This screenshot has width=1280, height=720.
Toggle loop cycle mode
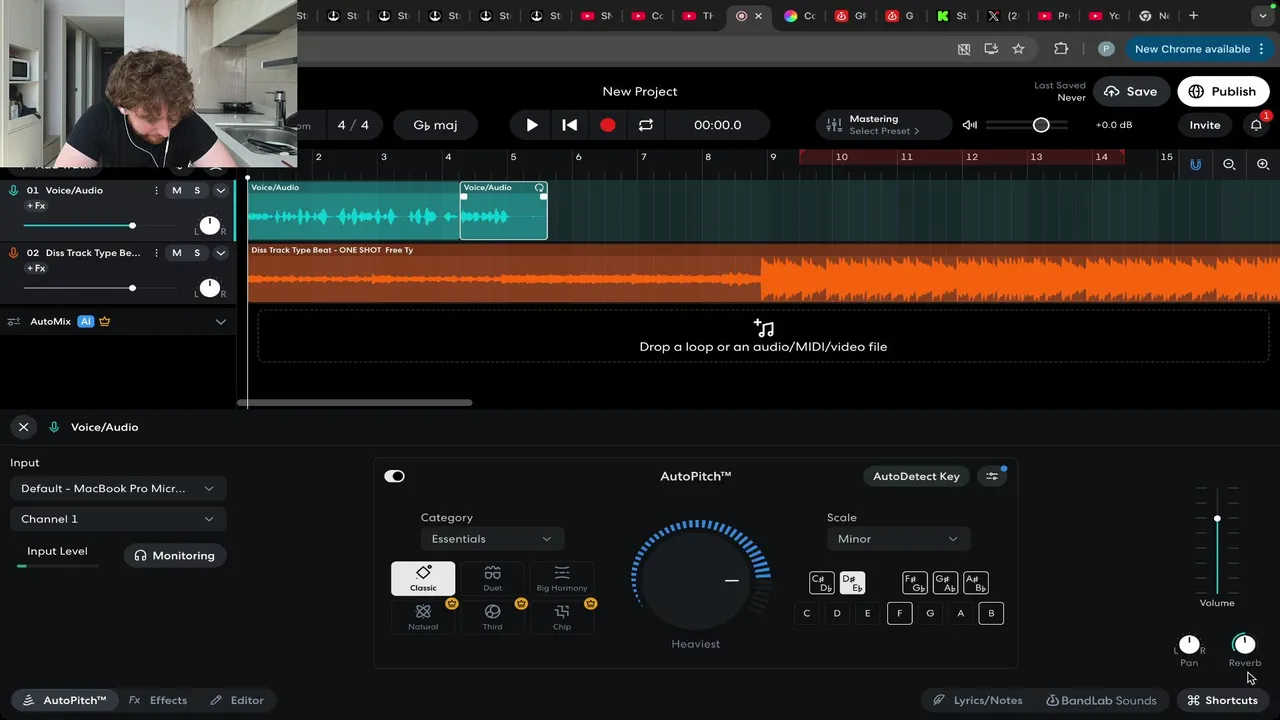pyautogui.click(x=646, y=125)
